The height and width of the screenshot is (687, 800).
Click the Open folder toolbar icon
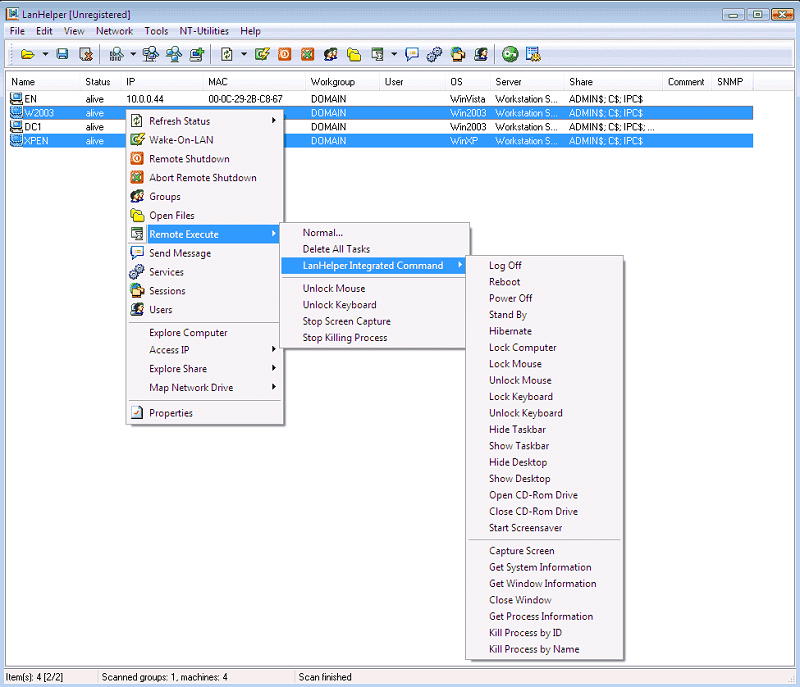(28, 54)
